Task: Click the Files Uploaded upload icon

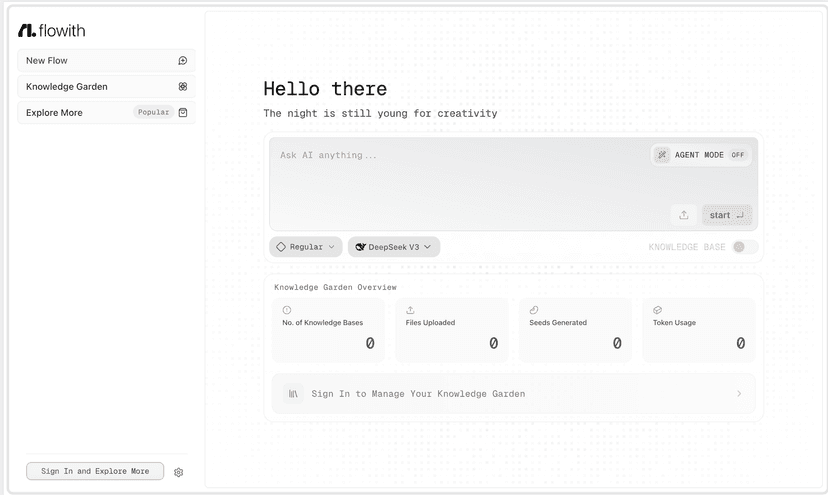Action: pyautogui.click(x=410, y=310)
